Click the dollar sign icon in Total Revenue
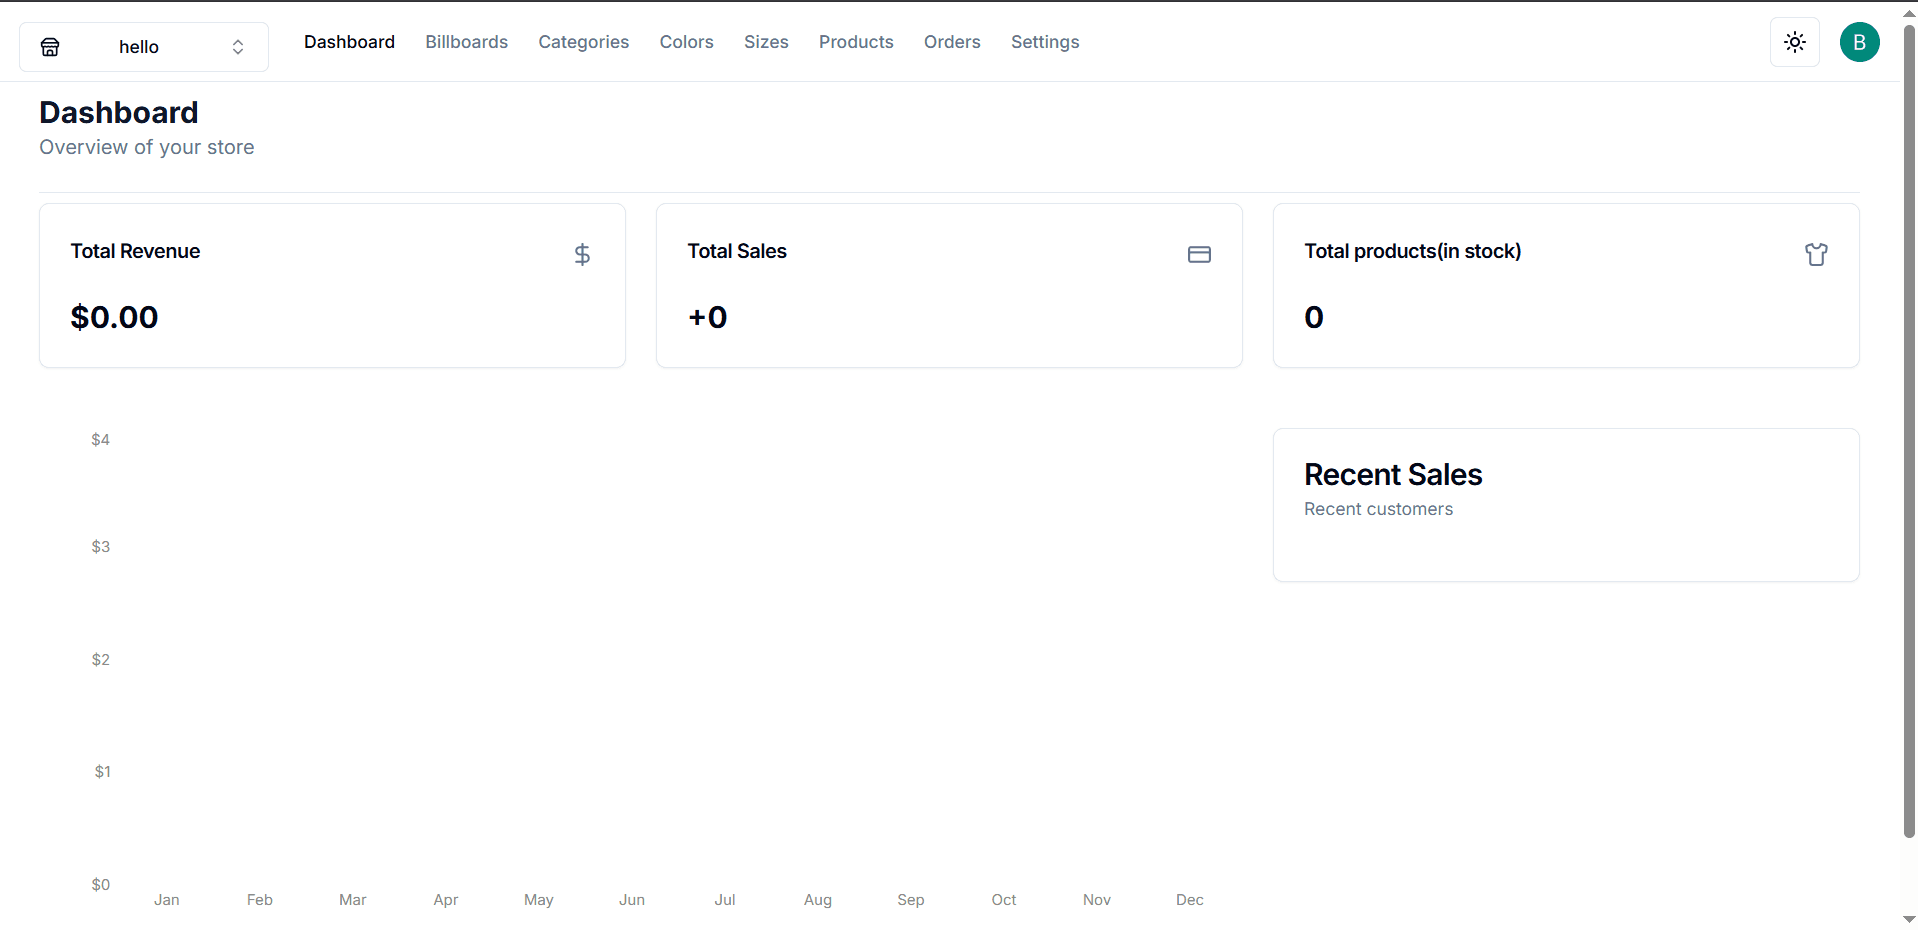1918x930 pixels. (582, 255)
